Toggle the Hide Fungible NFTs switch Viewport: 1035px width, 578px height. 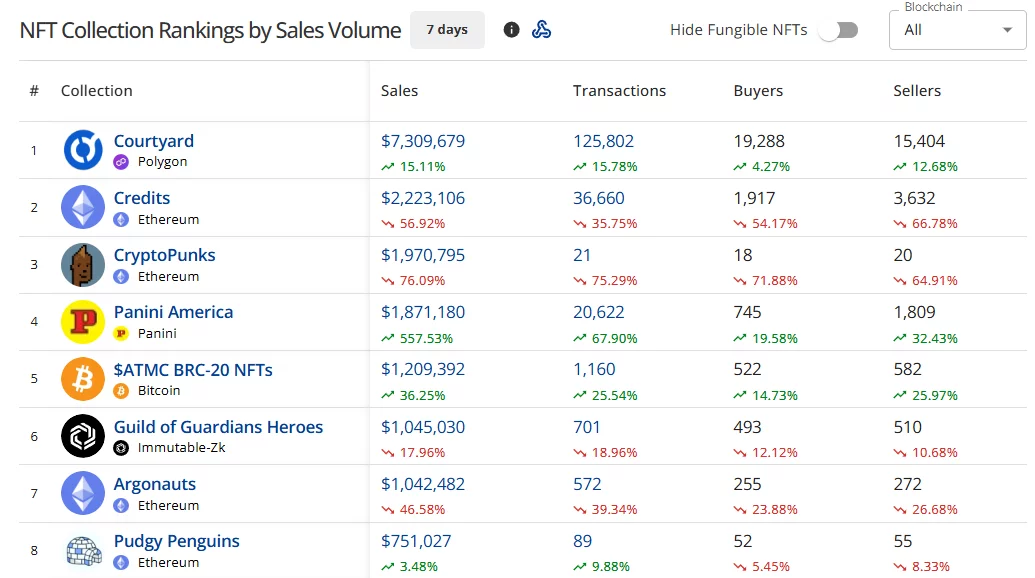tap(838, 30)
